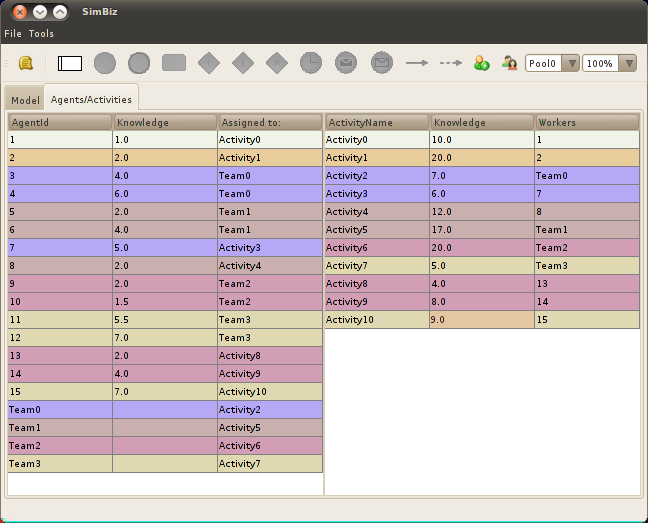Click Workers cell Team0 for Activity2

[x=587, y=176]
